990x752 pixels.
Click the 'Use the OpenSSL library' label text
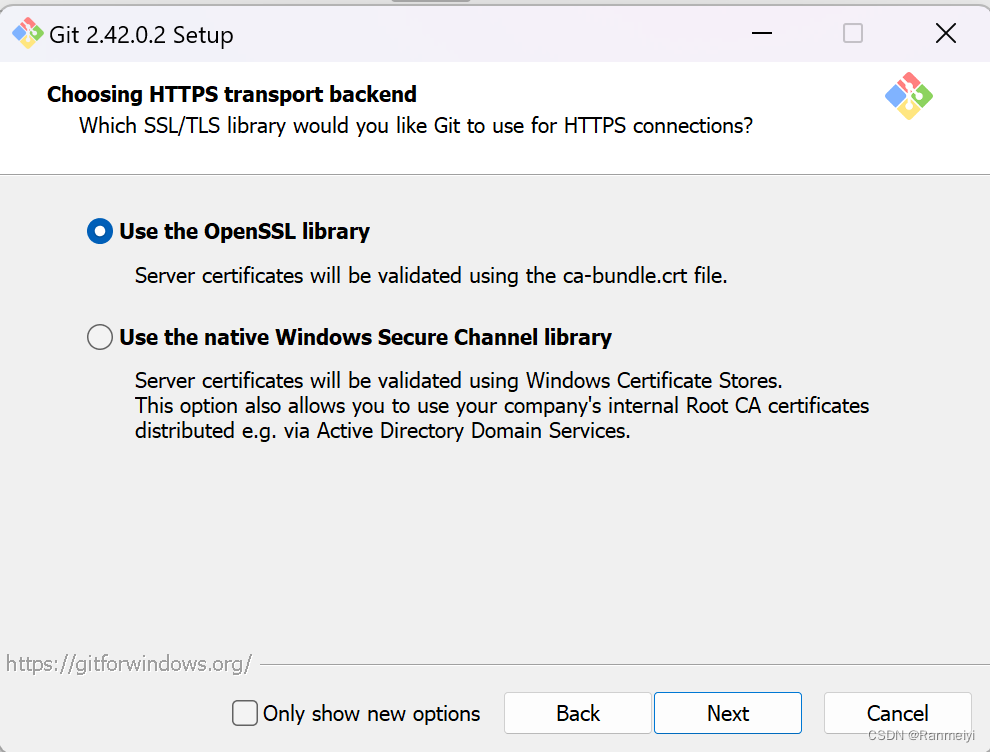(x=244, y=232)
